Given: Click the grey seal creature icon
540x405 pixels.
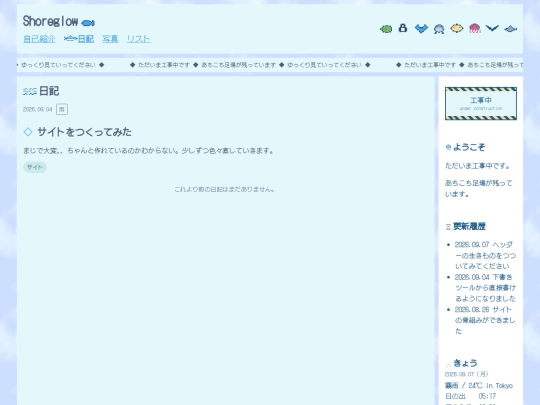Looking at the screenshot, I should (439, 29).
